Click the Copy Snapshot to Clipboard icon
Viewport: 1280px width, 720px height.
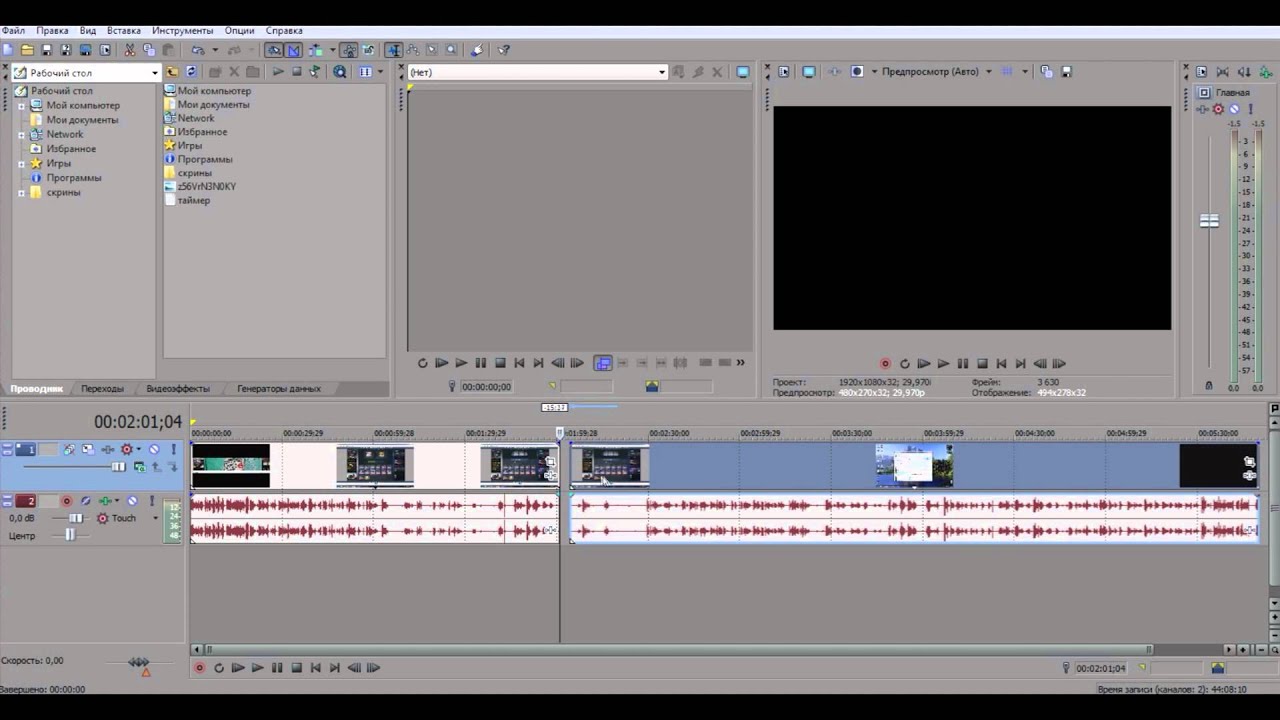[1046, 72]
